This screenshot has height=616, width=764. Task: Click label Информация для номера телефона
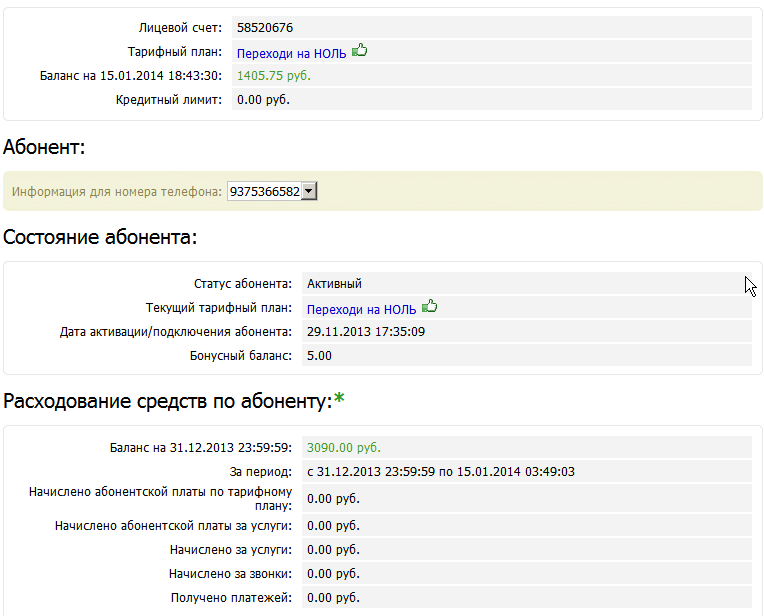(117, 192)
